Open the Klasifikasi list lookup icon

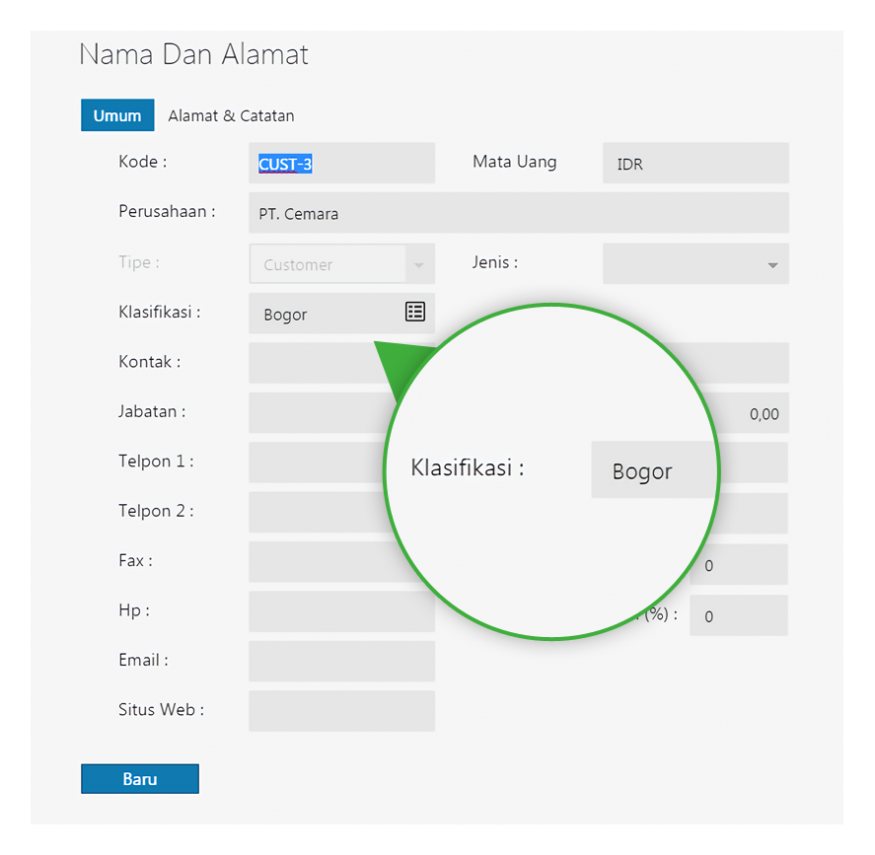[415, 312]
